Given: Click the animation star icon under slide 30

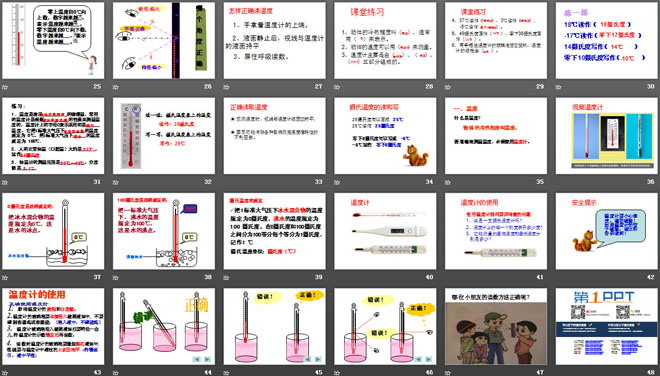Looking at the screenshot, I should [558, 87].
